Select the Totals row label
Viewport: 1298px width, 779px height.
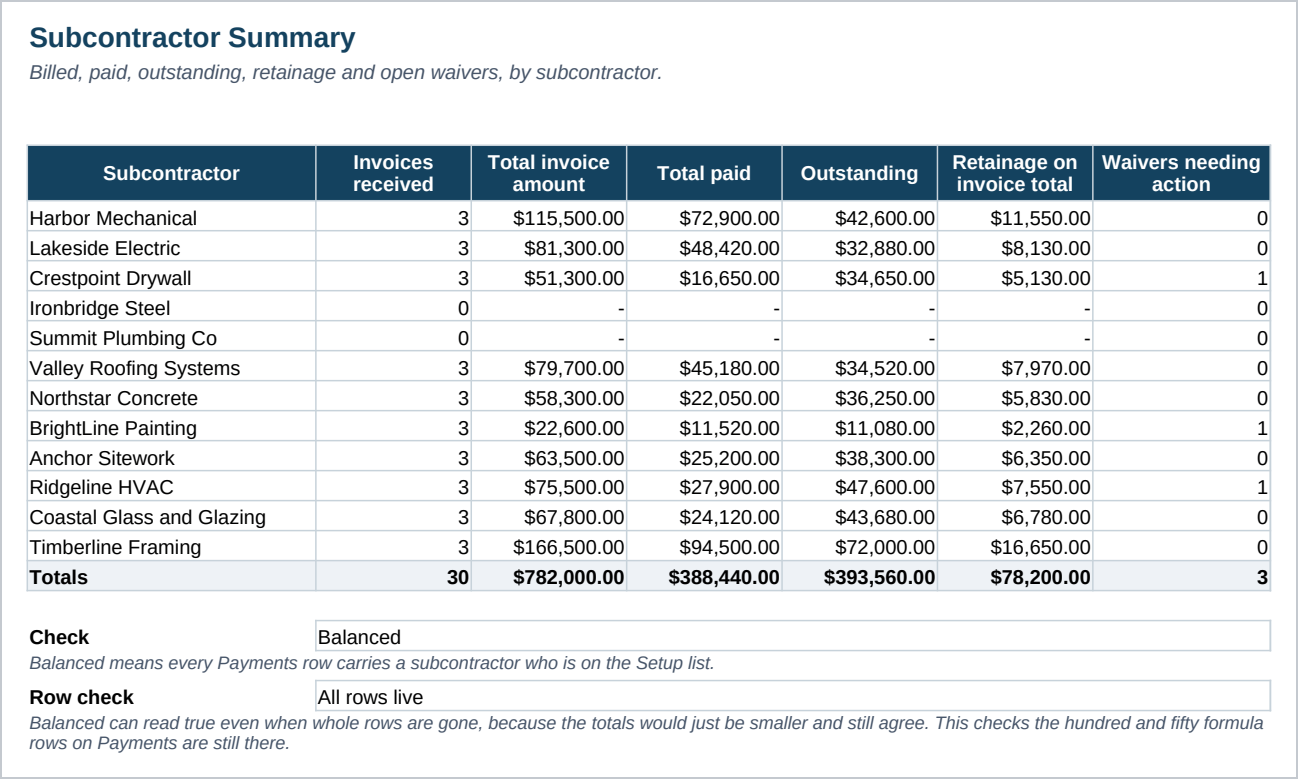pyautogui.click(x=171, y=577)
